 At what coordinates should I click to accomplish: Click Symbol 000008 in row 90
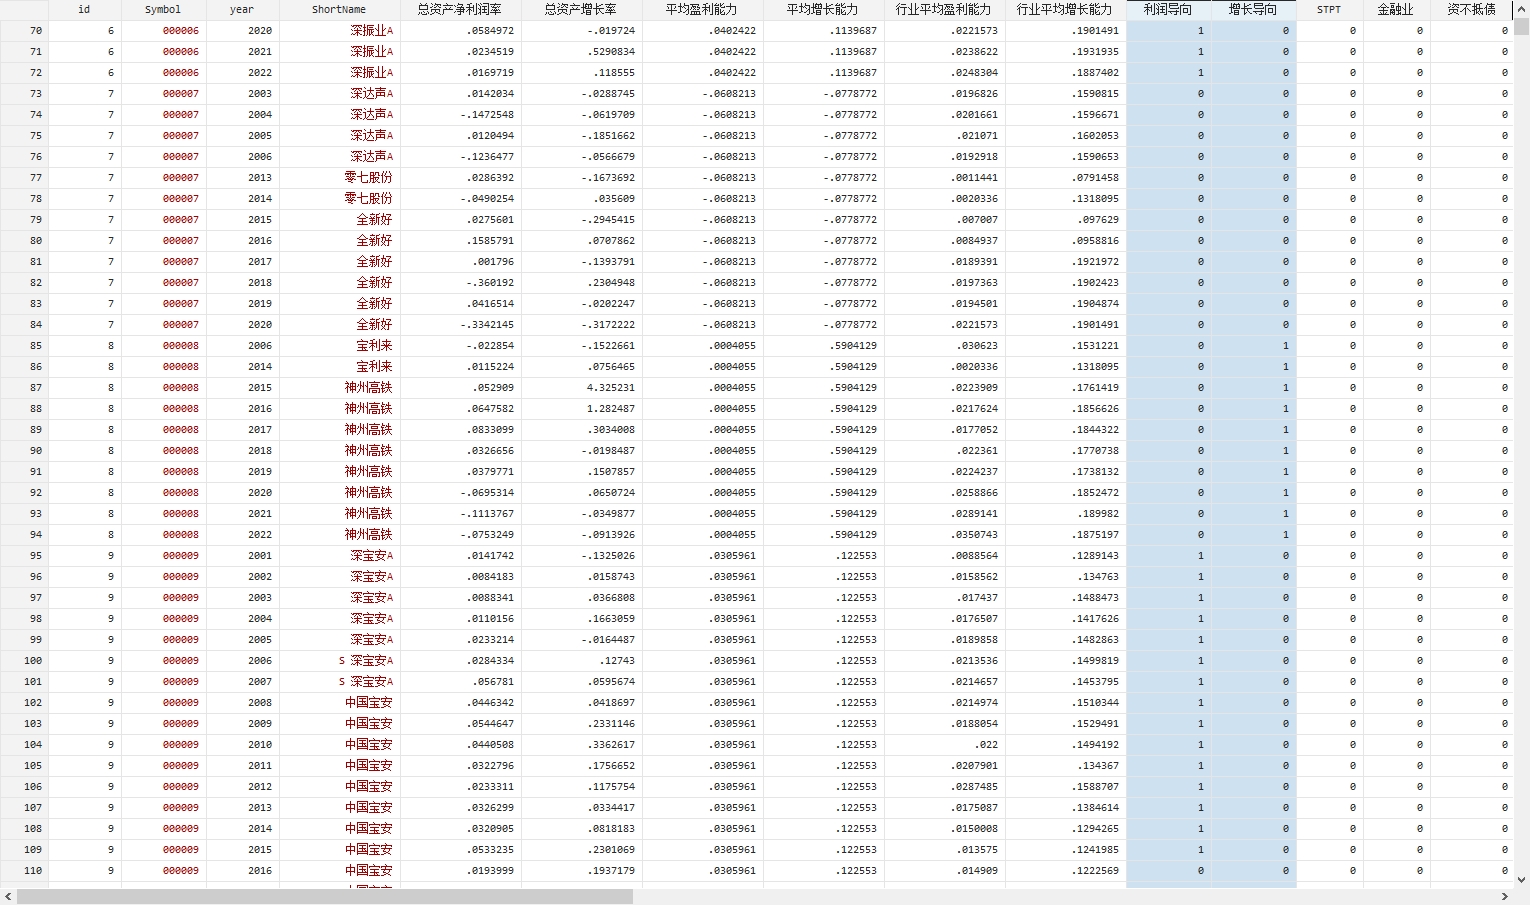(163, 451)
